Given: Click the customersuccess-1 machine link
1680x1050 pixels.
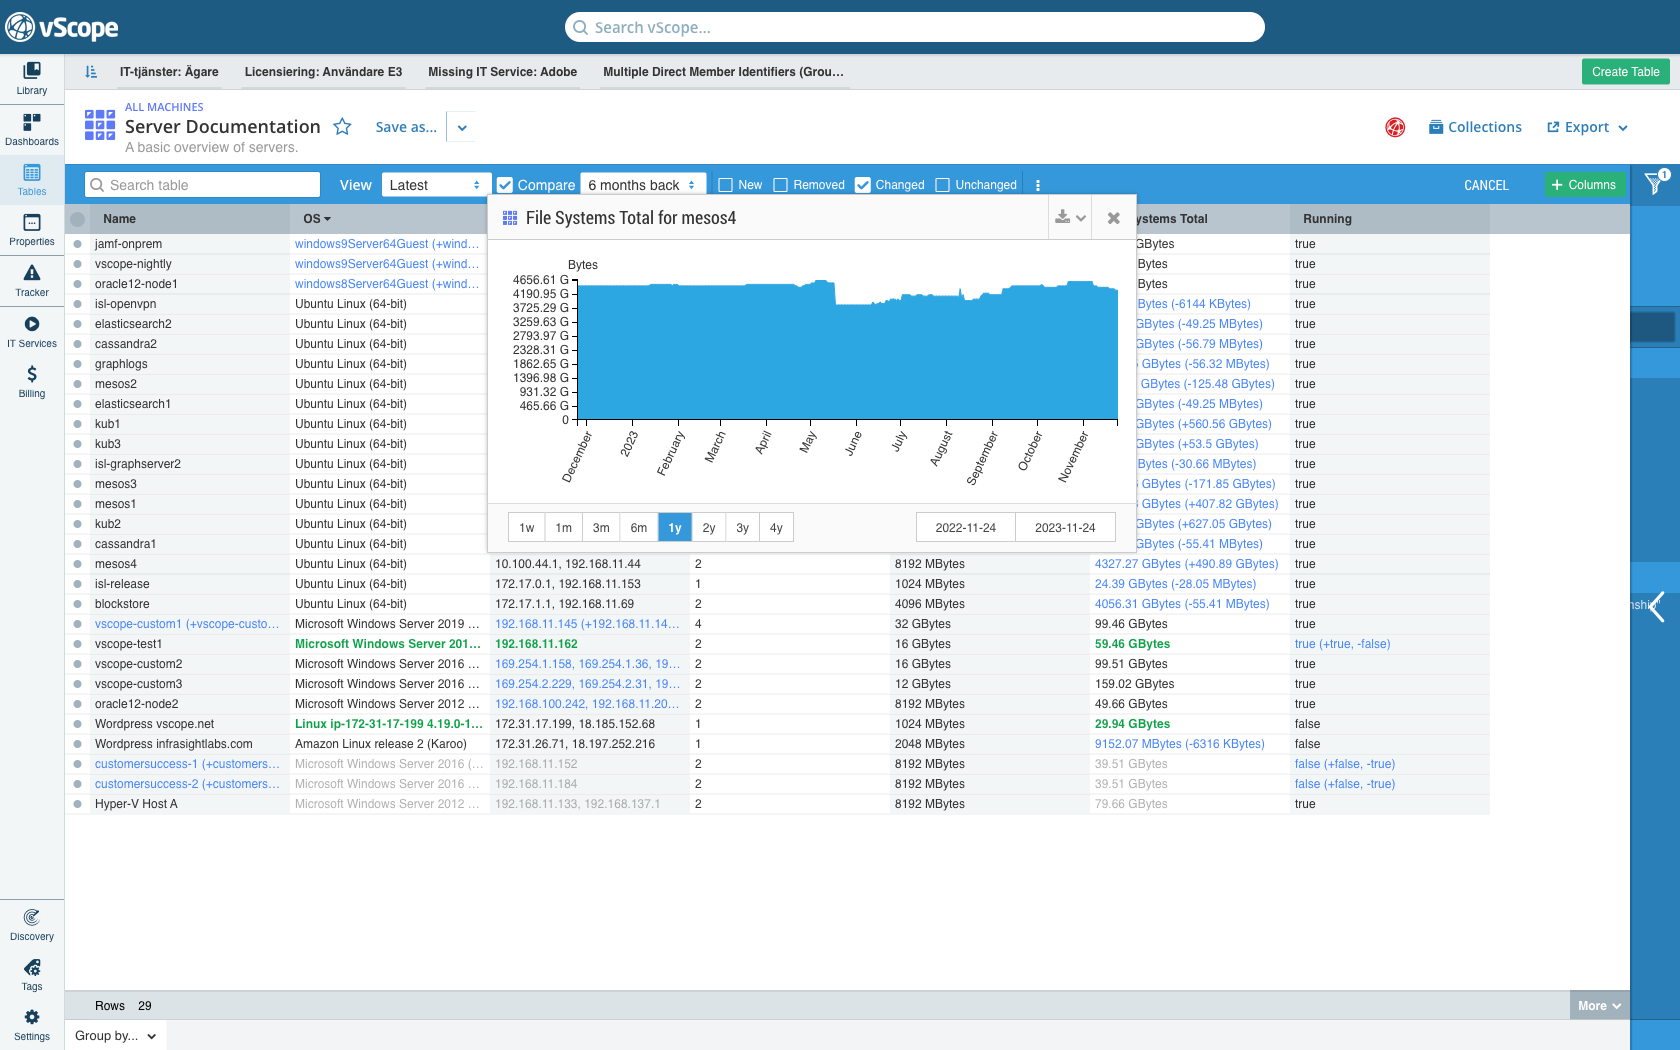Looking at the screenshot, I should [x=188, y=764].
